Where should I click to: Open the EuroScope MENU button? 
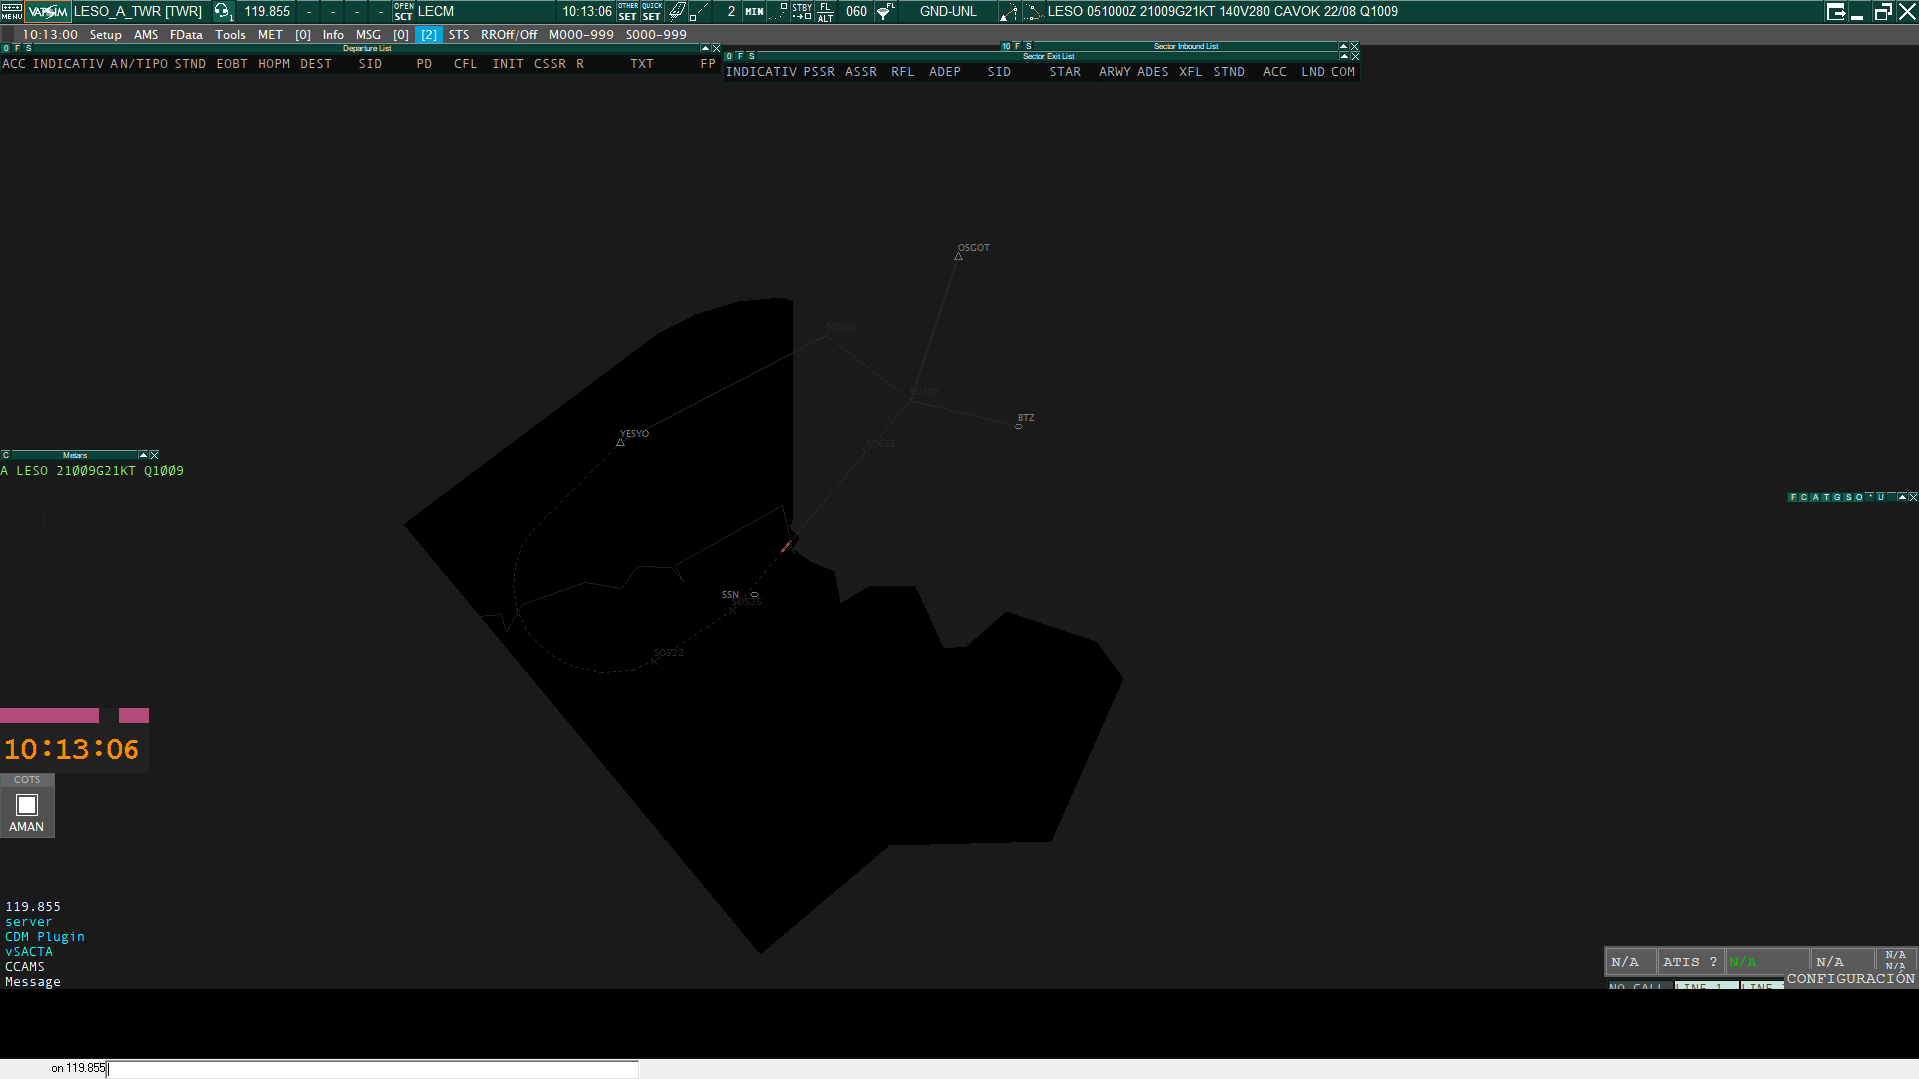pyautogui.click(x=11, y=11)
